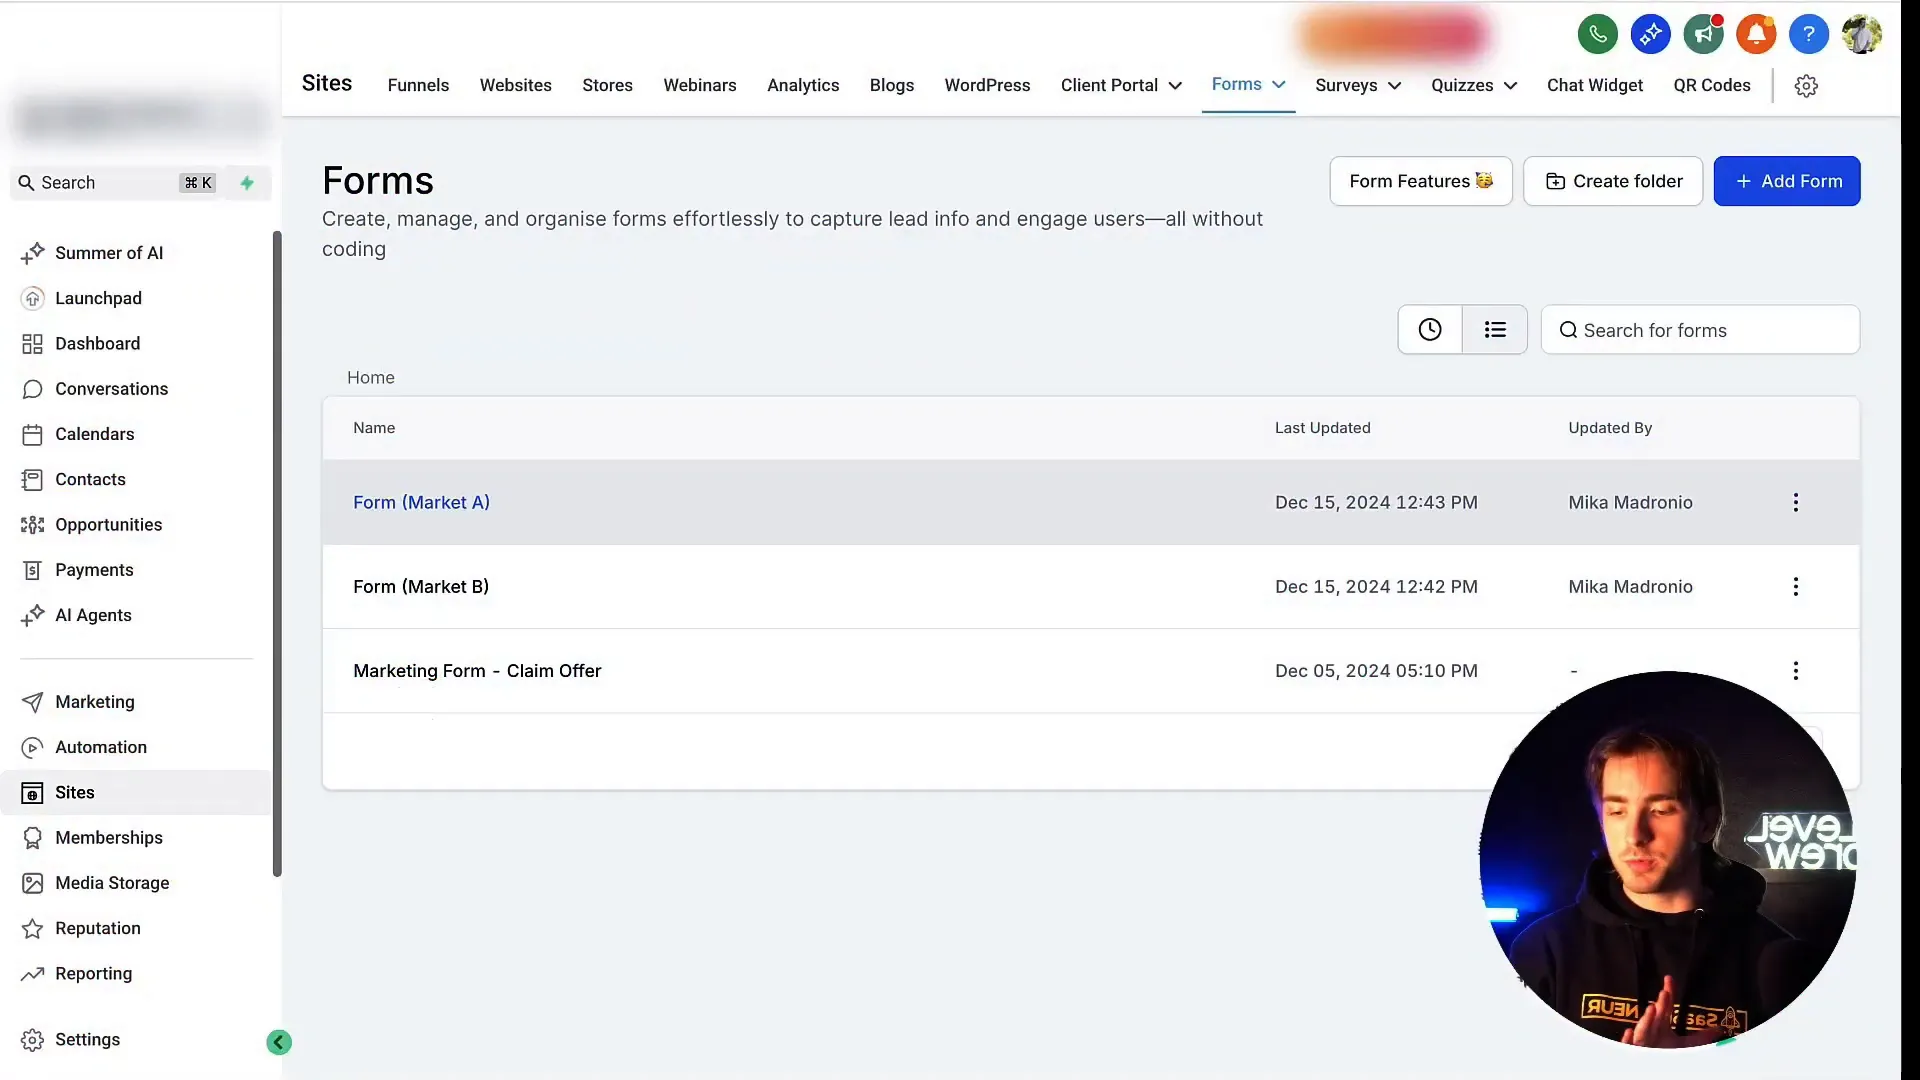Collapse the left sidebar with chevron arrow
This screenshot has height=1080, width=1920.
tap(278, 1042)
